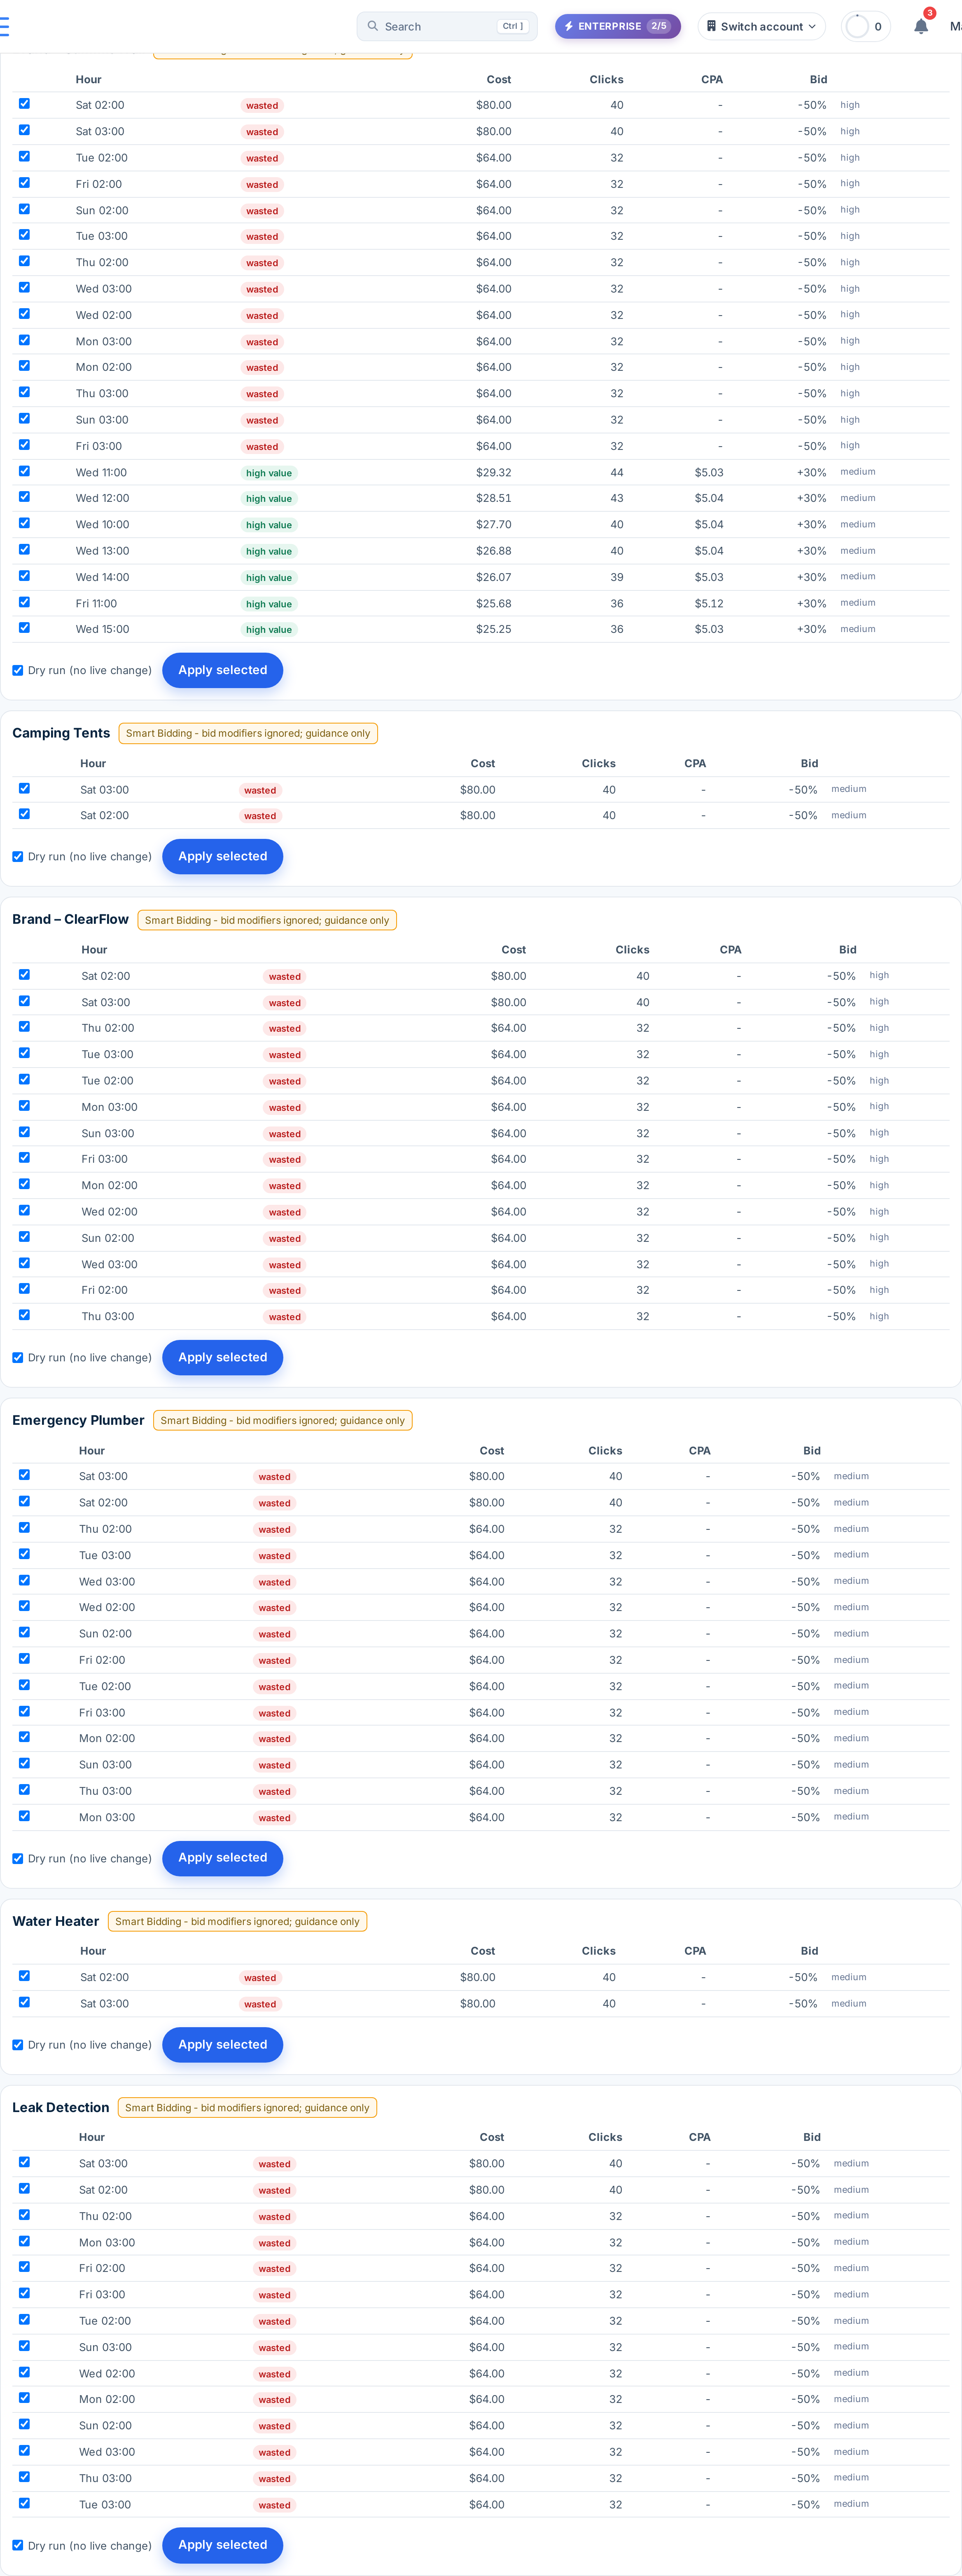The width and height of the screenshot is (962, 2576).
Task: Click the Wed 12:00 hour label
Action: (x=102, y=498)
